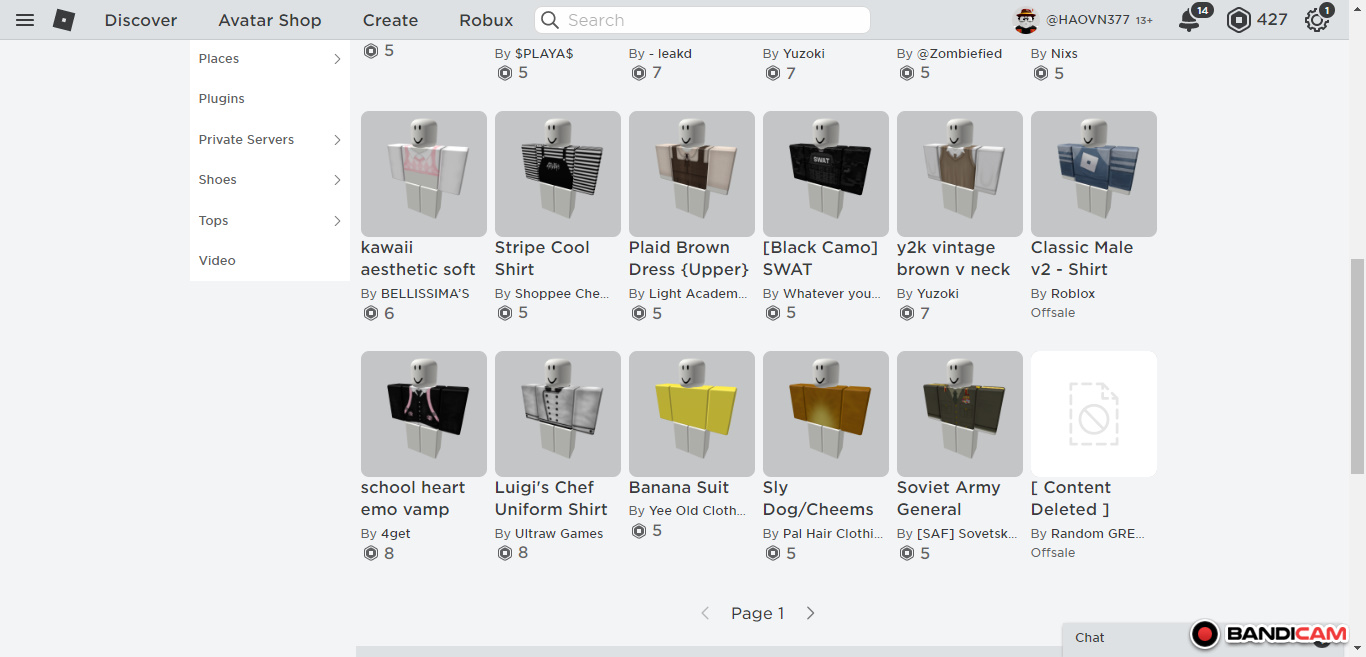Open the hamburger navigation menu
The width and height of the screenshot is (1366, 657).
coord(25,20)
